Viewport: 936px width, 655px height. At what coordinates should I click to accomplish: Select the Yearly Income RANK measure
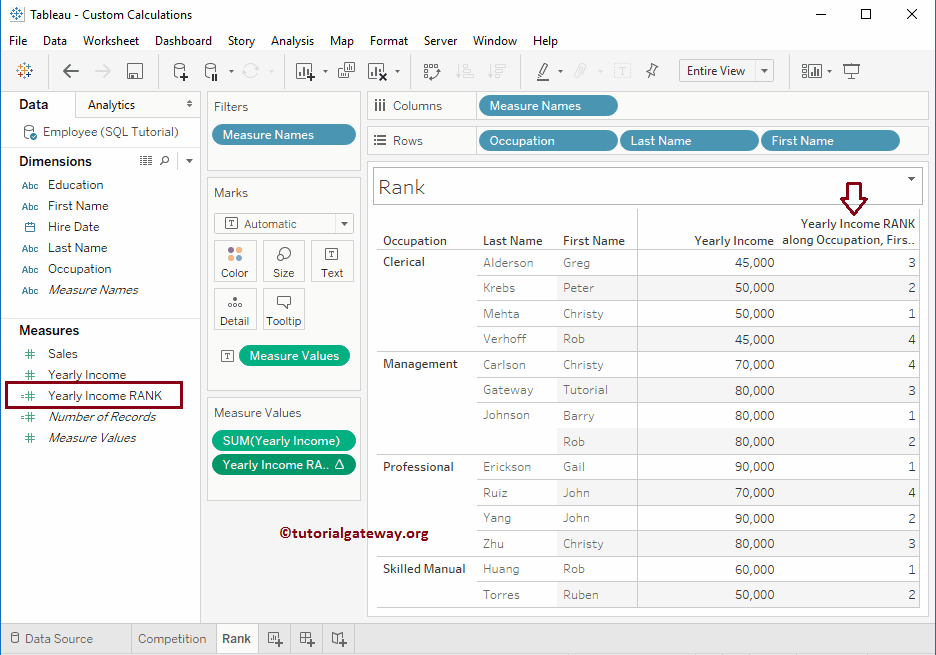(104, 396)
